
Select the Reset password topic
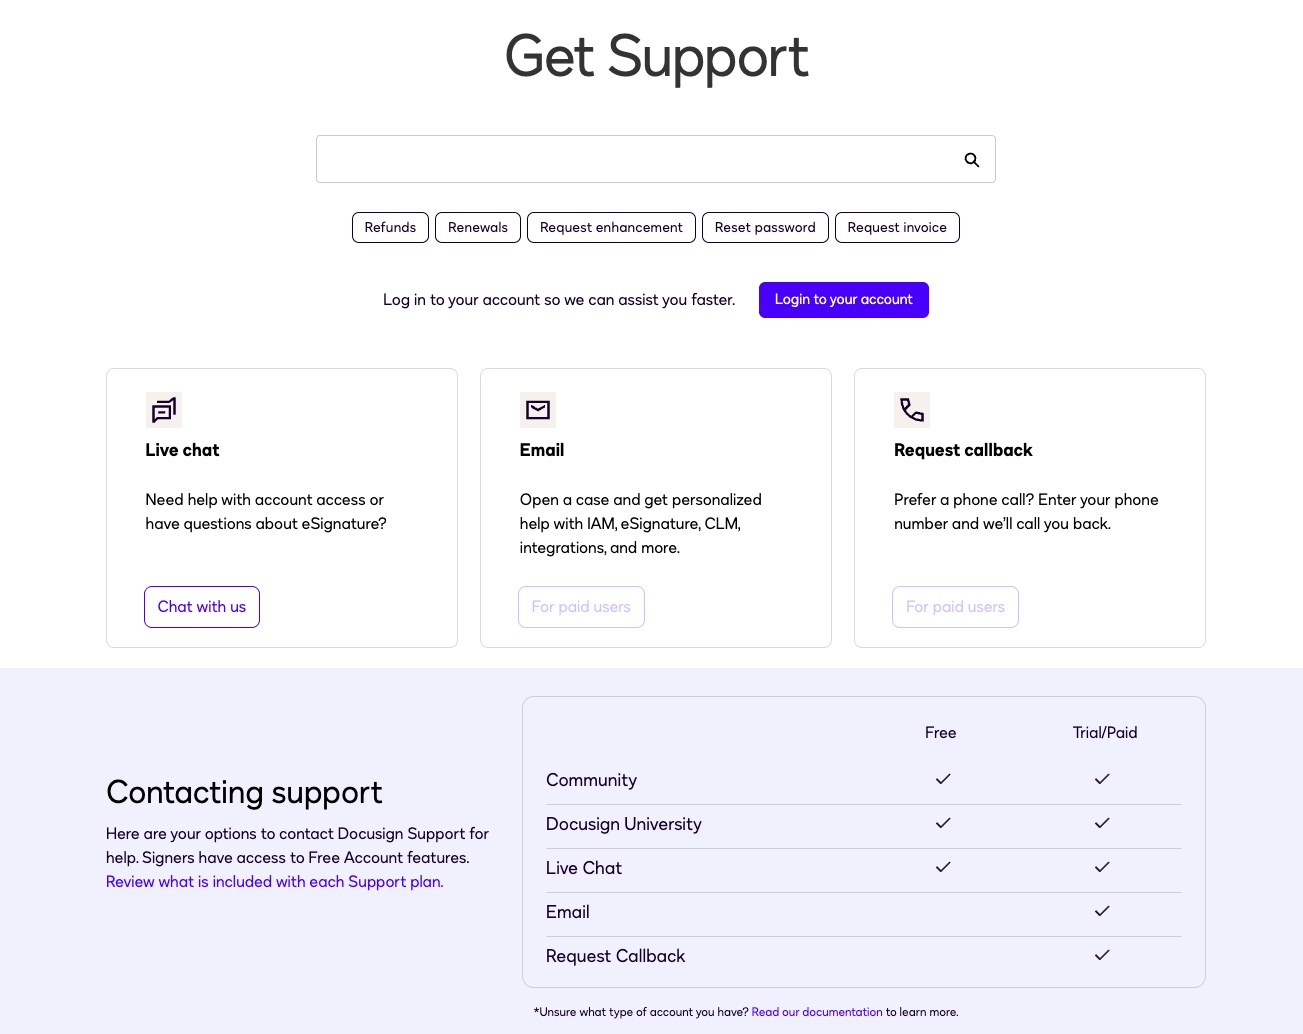click(765, 227)
